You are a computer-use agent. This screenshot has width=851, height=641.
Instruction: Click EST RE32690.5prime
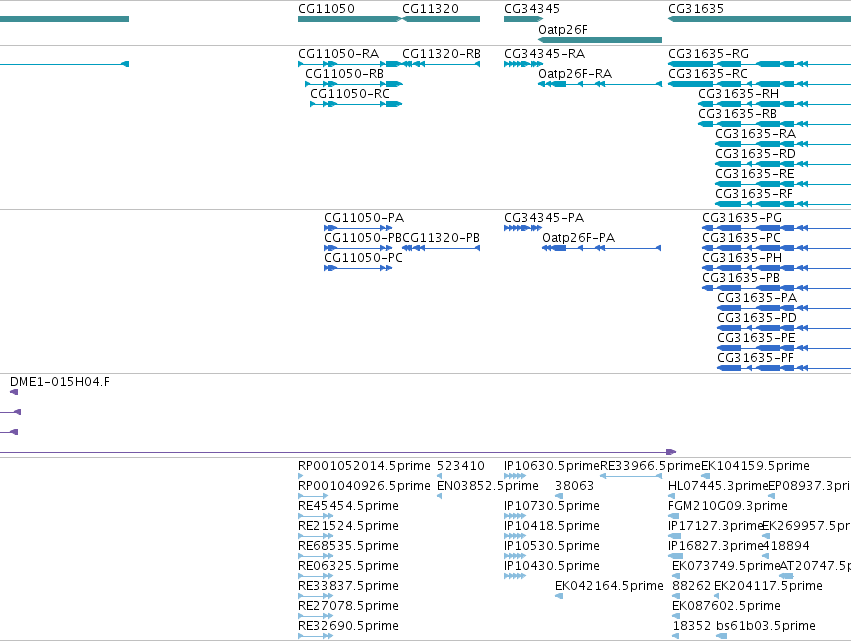click(x=348, y=627)
